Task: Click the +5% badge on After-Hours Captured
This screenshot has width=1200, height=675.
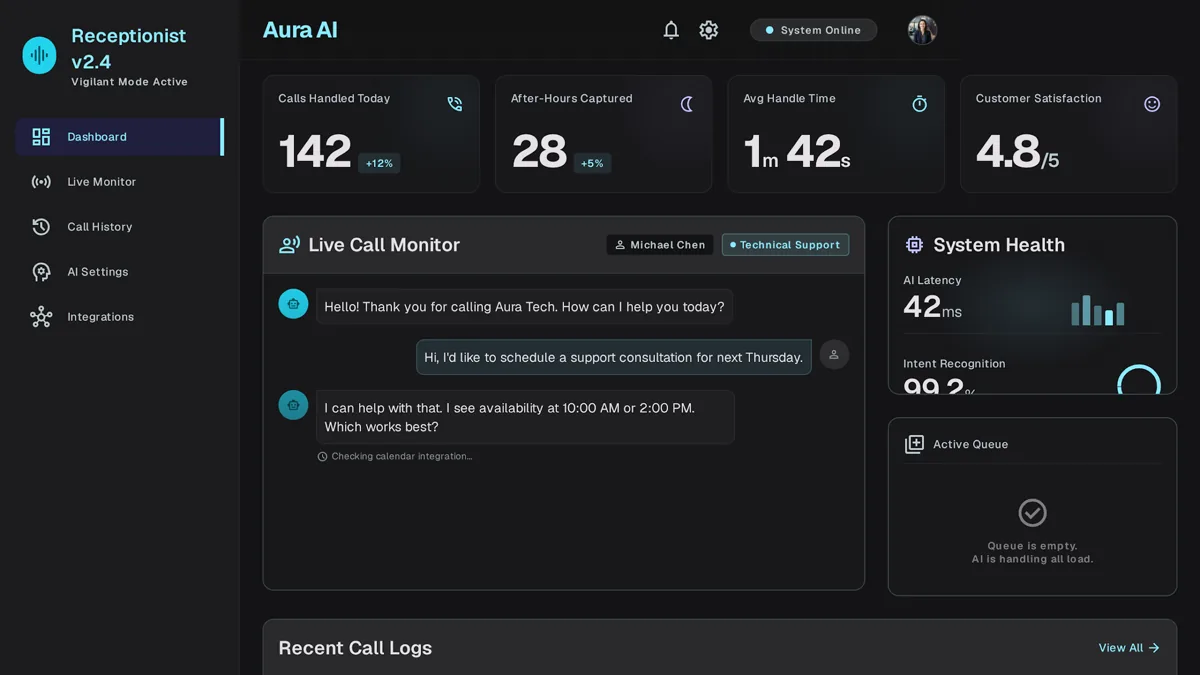Action: click(x=592, y=163)
